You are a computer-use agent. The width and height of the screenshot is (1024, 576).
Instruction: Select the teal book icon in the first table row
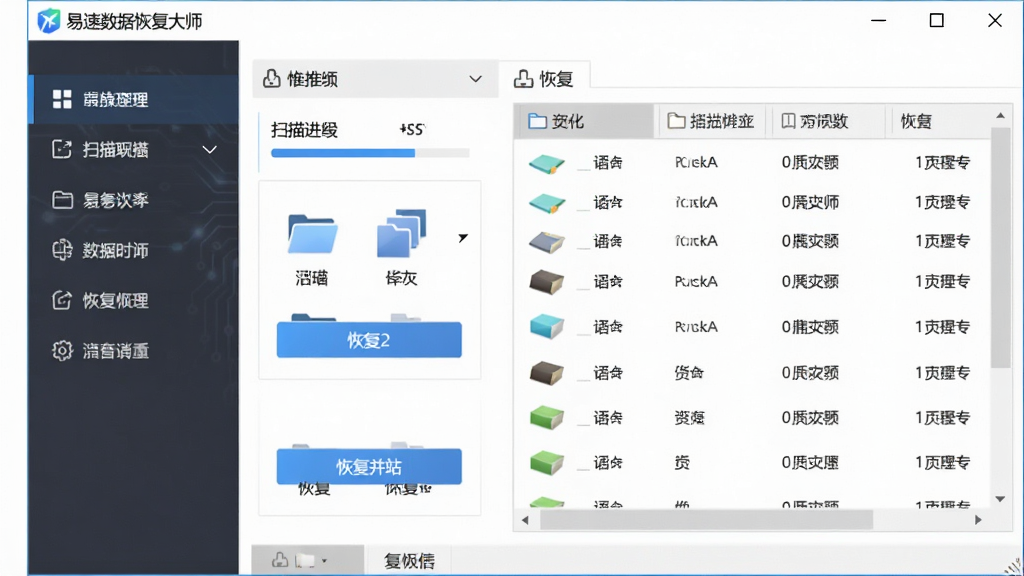pyautogui.click(x=547, y=163)
